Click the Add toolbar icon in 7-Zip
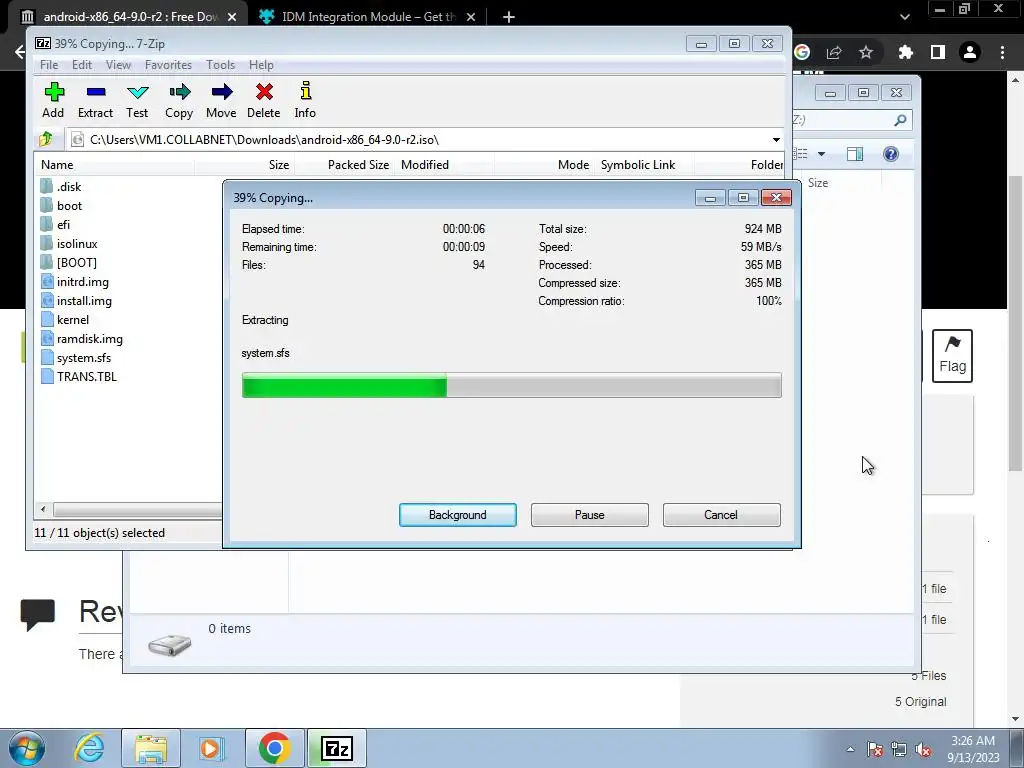The height and width of the screenshot is (768, 1024). pos(54,100)
